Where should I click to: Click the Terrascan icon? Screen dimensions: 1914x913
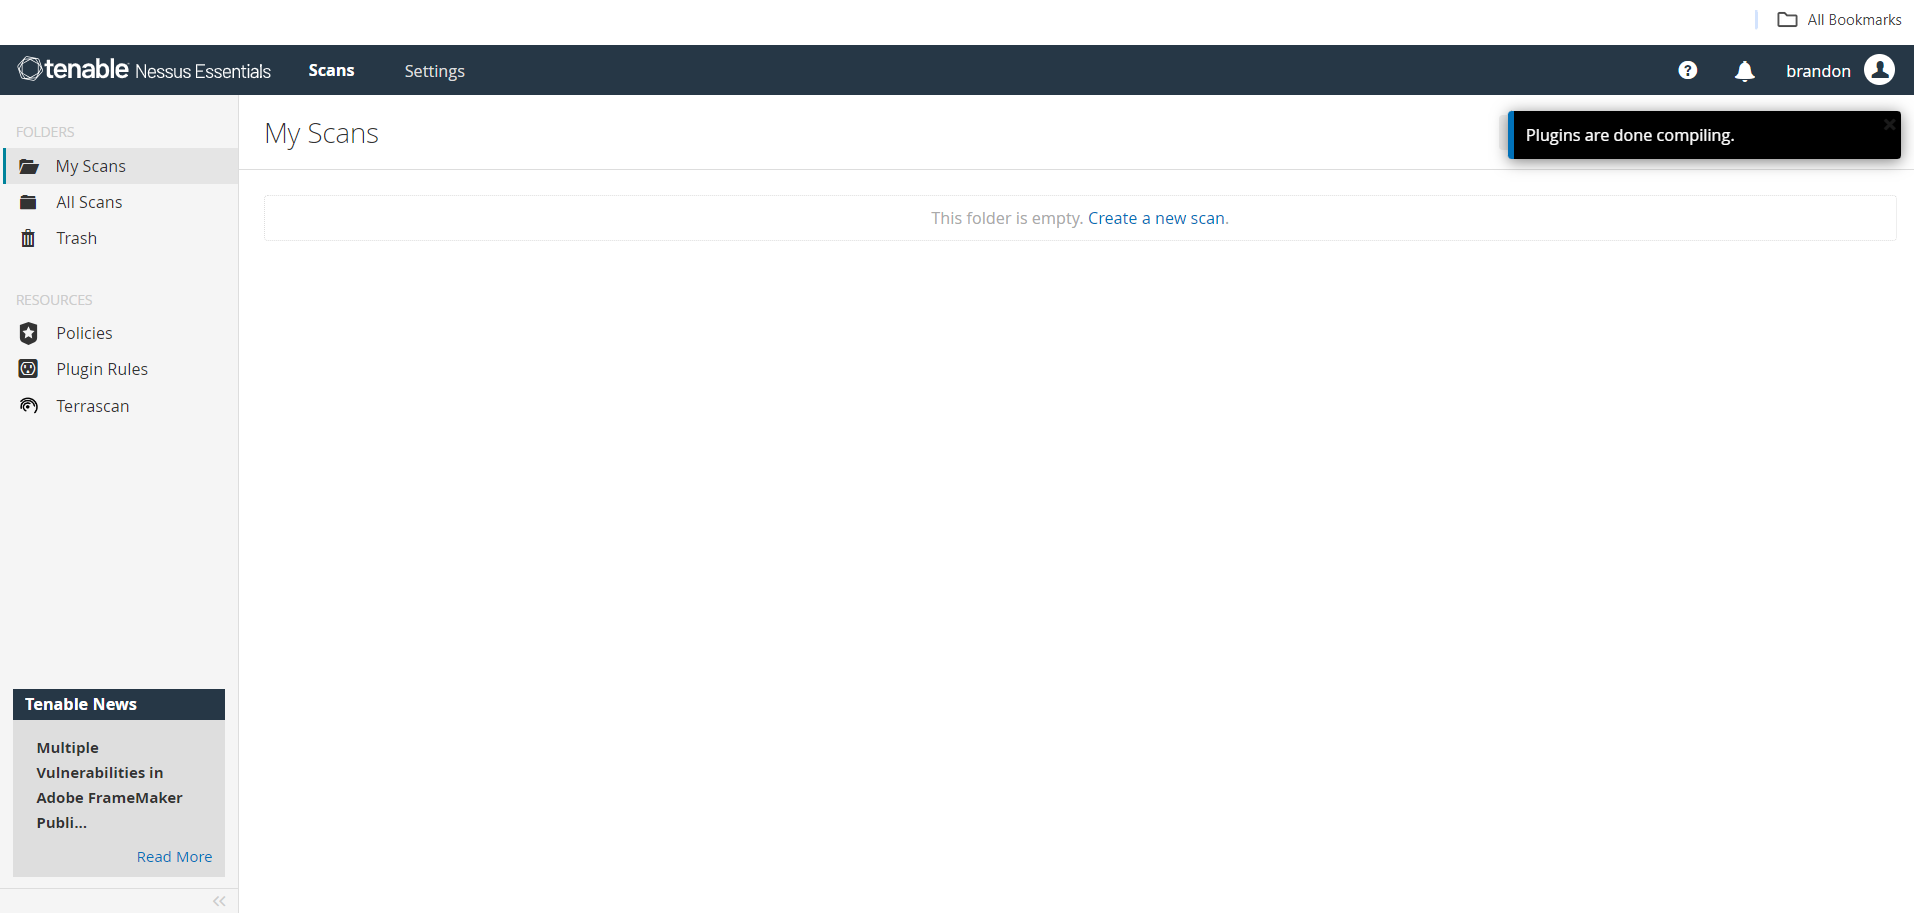click(x=29, y=405)
